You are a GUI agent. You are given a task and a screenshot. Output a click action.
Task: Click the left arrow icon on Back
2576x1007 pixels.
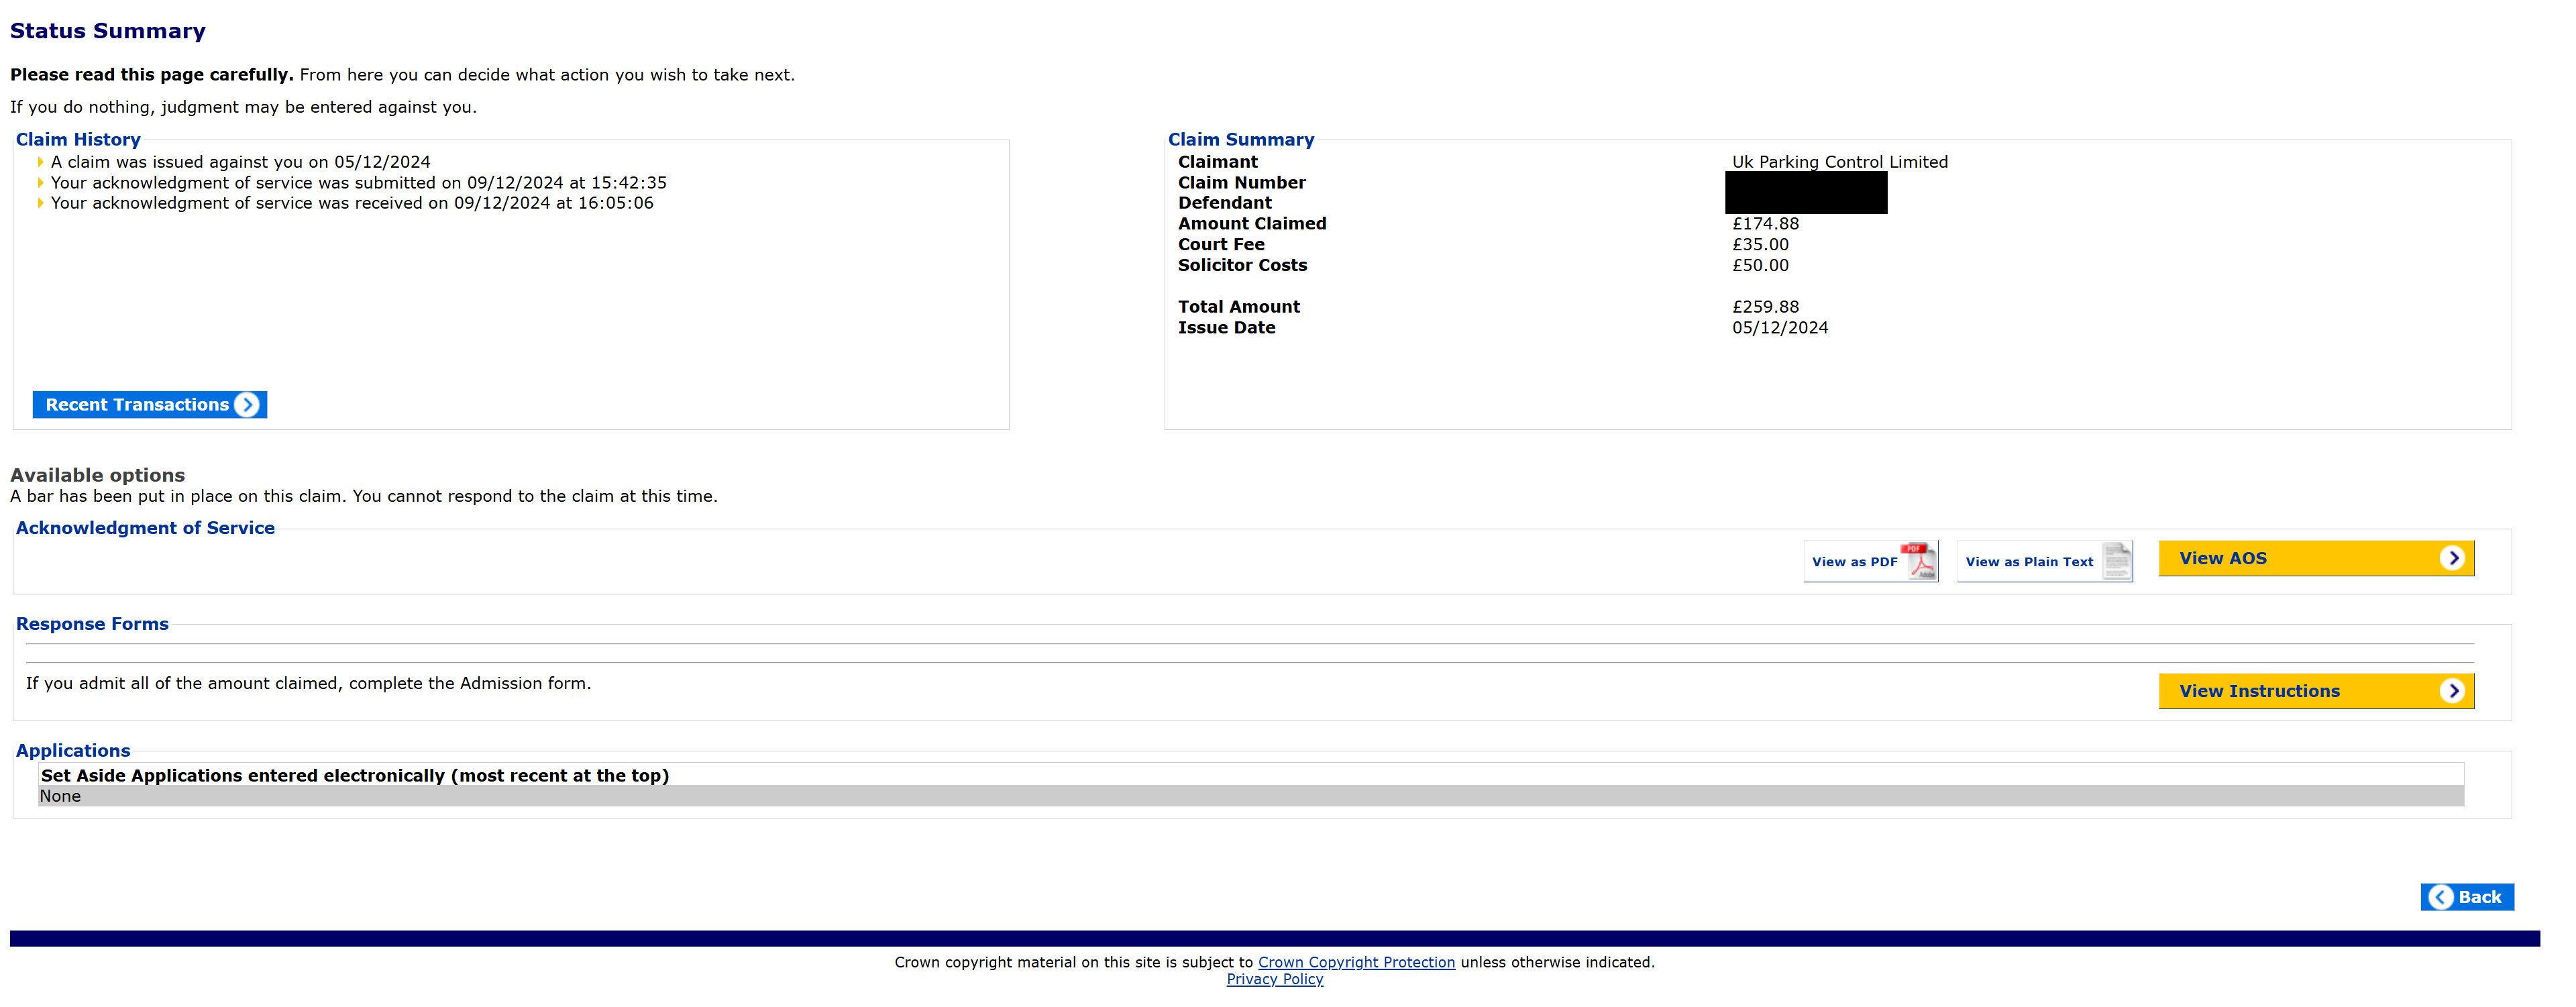2441,897
